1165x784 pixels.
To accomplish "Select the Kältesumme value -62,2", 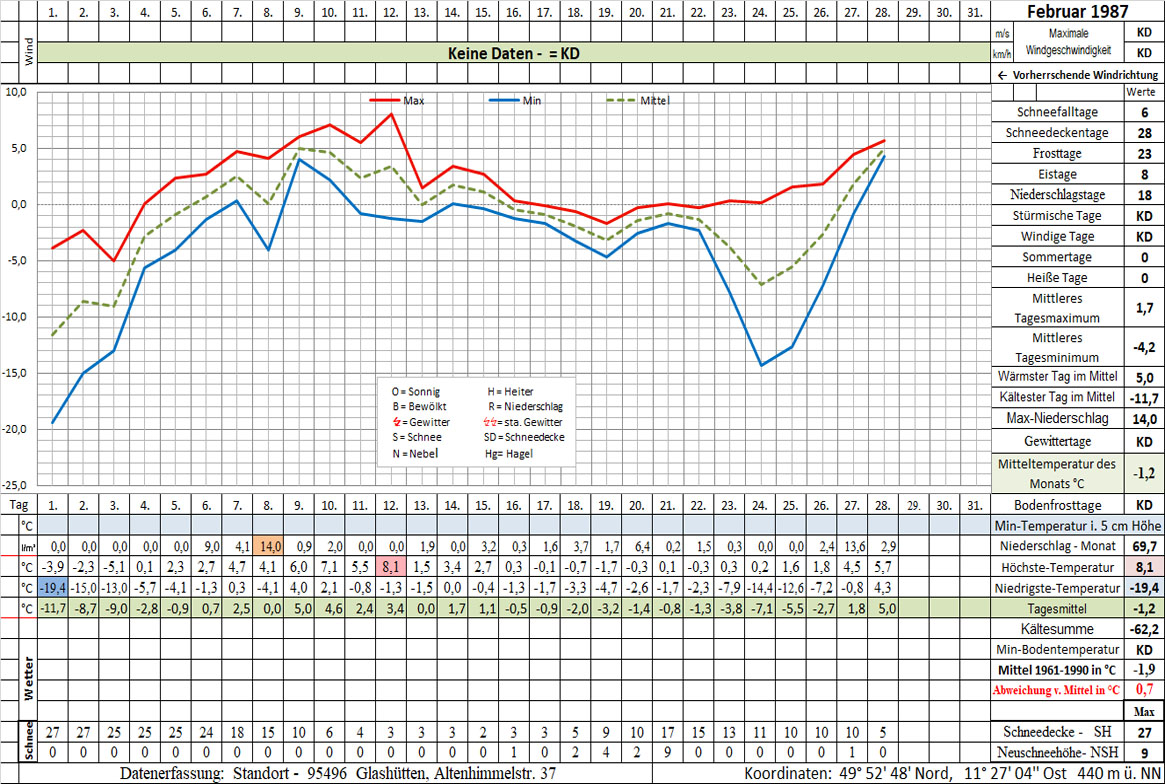I will click(x=1144, y=629).
